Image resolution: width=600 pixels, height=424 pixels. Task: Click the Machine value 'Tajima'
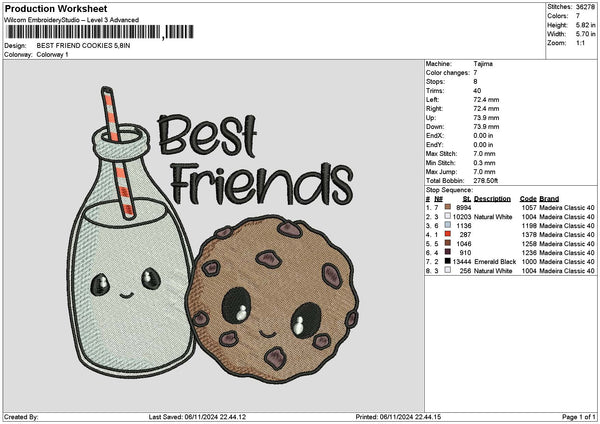pos(483,64)
